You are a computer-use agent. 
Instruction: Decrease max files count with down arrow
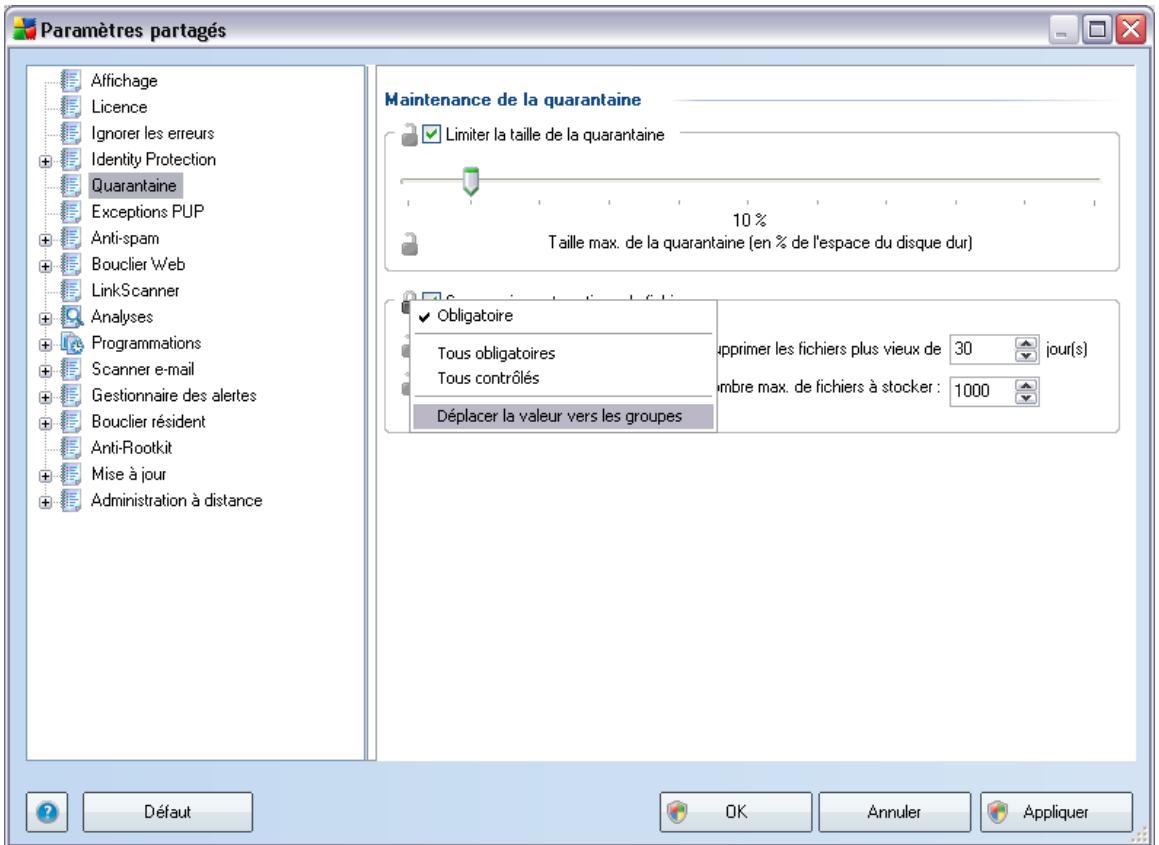pyautogui.click(x=1026, y=397)
